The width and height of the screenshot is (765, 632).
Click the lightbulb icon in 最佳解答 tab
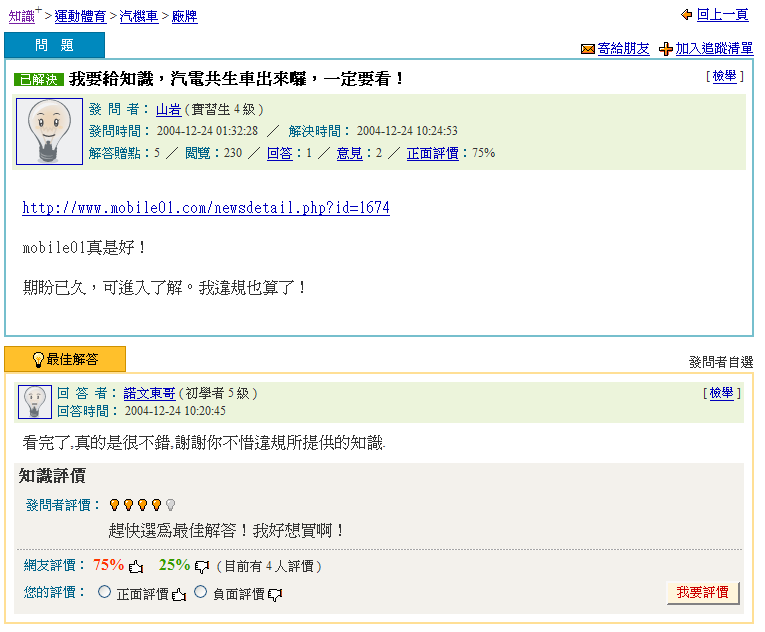[x=38, y=360]
